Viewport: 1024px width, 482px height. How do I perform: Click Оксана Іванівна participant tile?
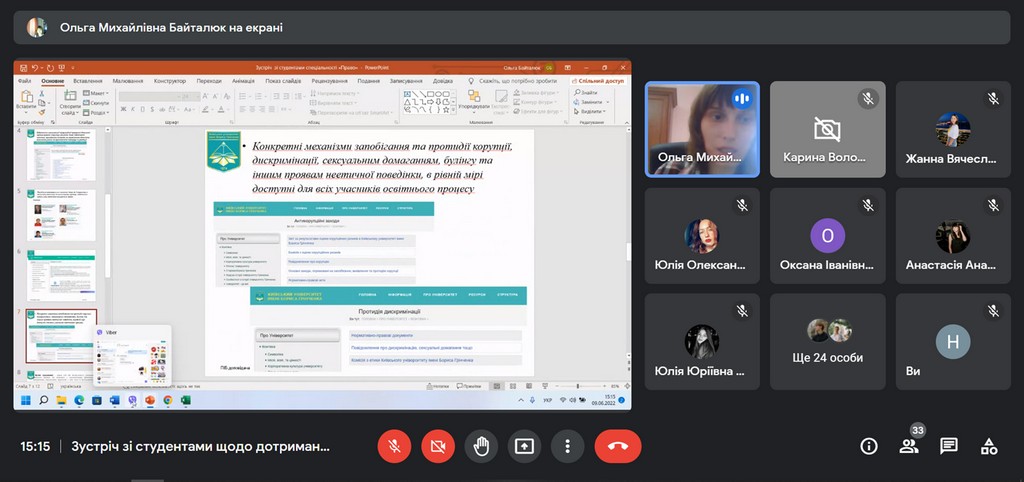(x=827, y=235)
